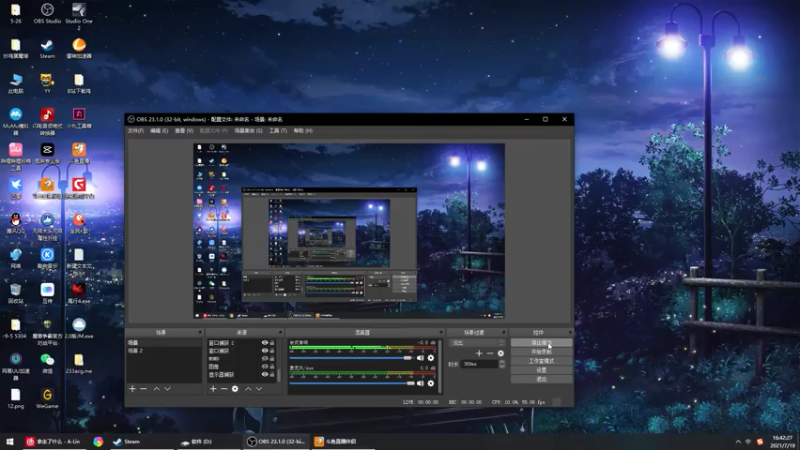The width and height of the screenshot is (800, 450).
Task: Decrease transition duration with down arrow
Action: coord(502,366)
